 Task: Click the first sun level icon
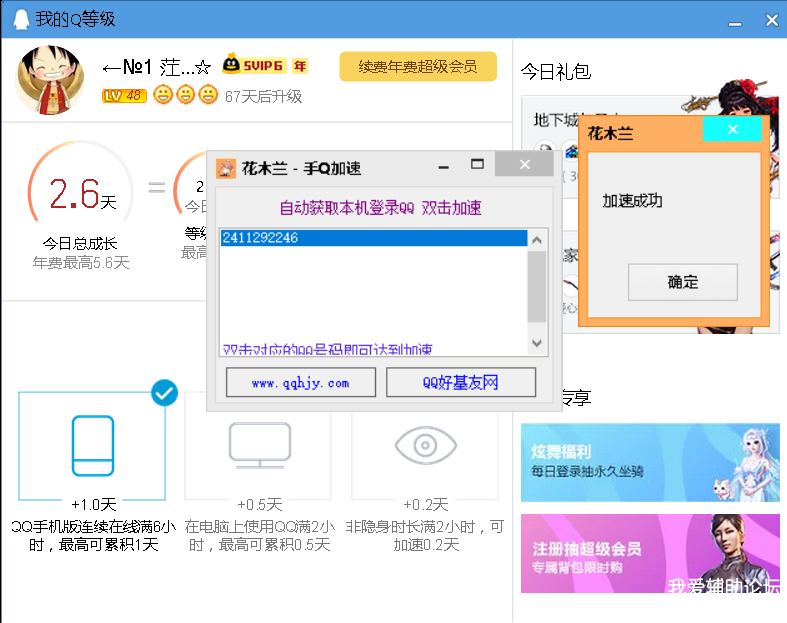click(163, 94)
